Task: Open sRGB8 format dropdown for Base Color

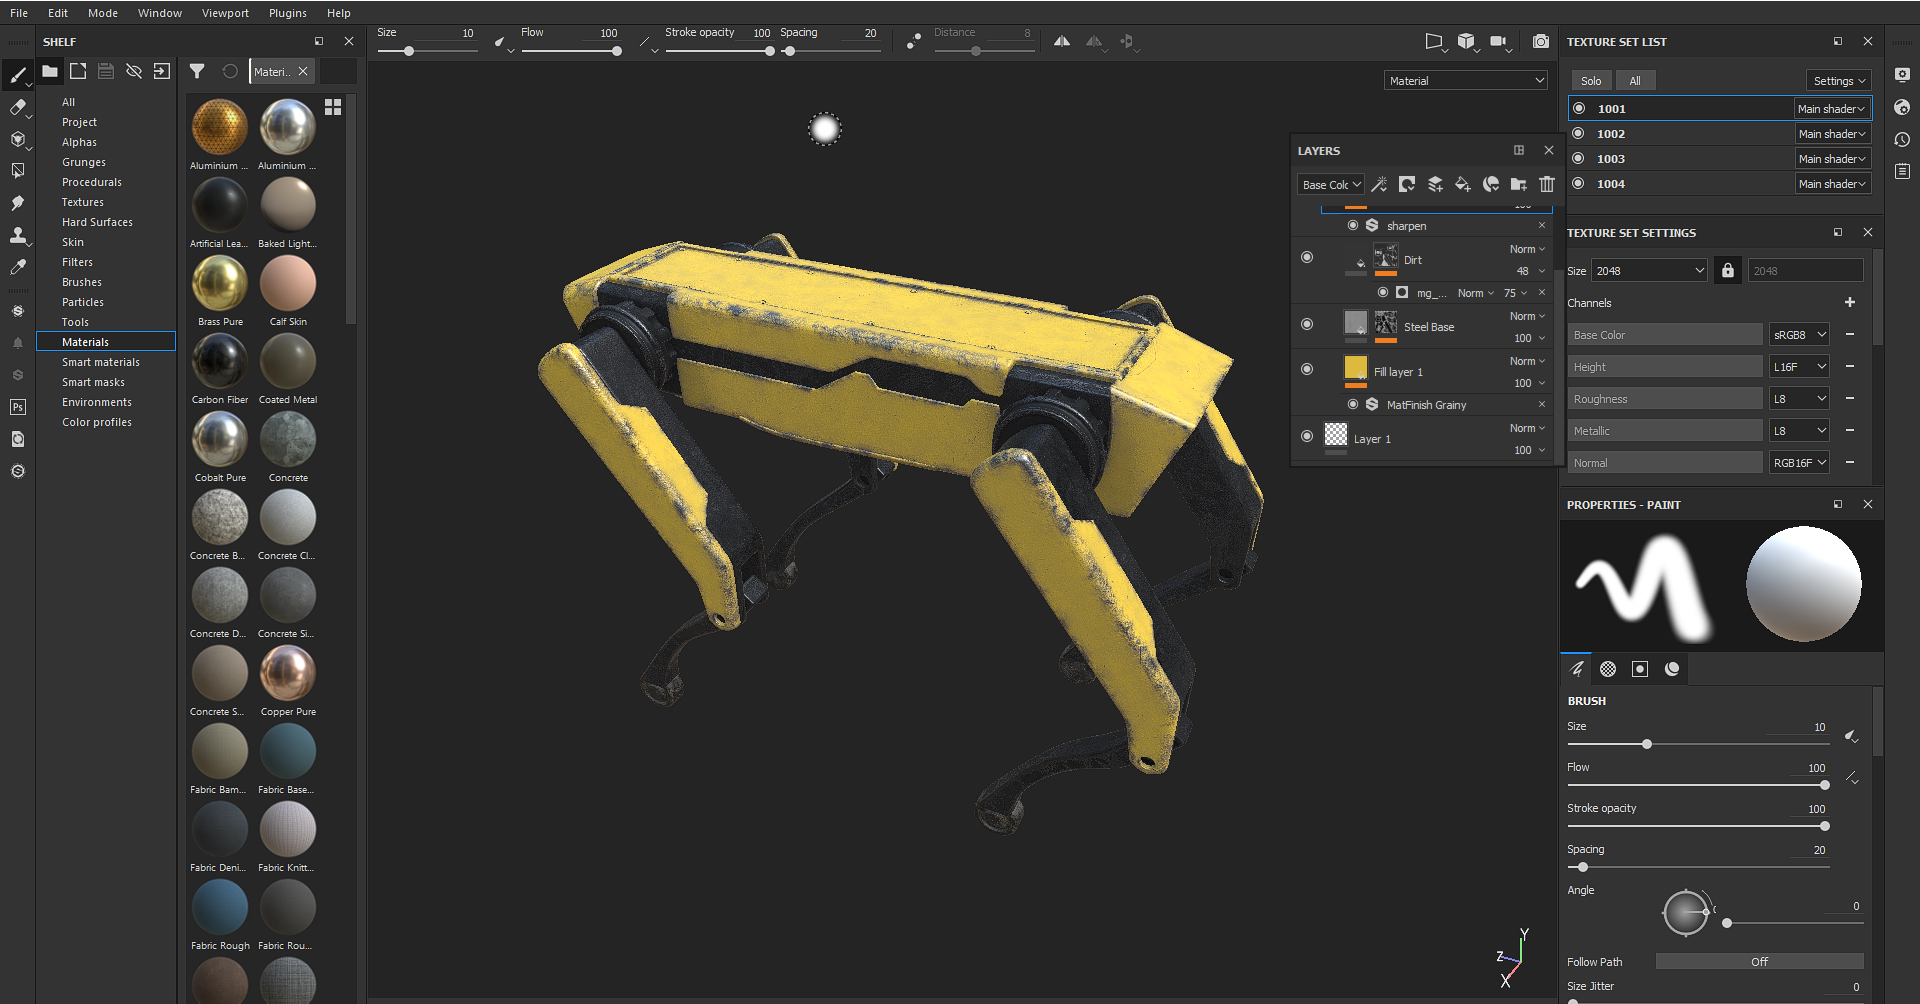Action: [1800, 334]
